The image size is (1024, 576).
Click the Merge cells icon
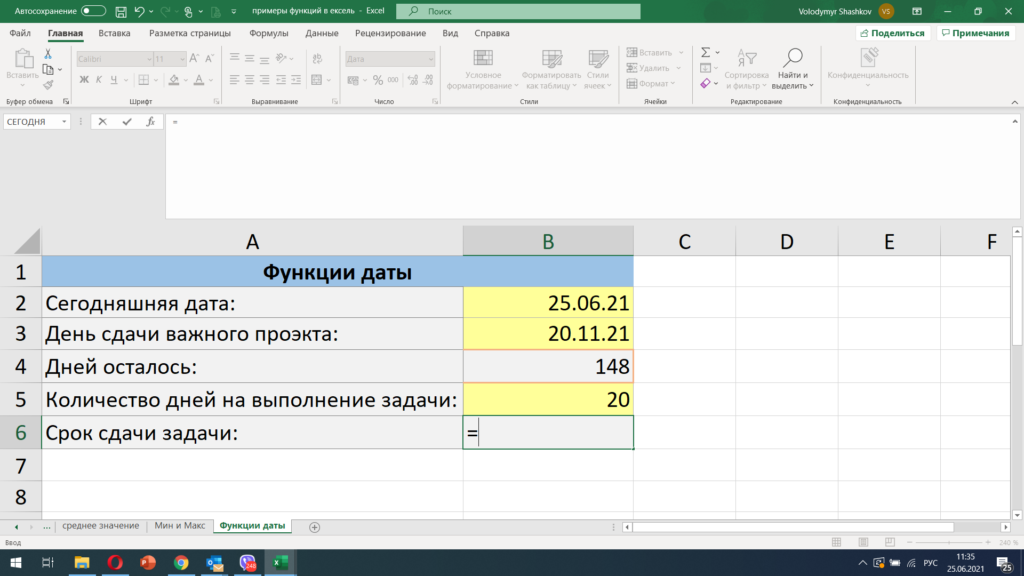(x=317, y=80)
